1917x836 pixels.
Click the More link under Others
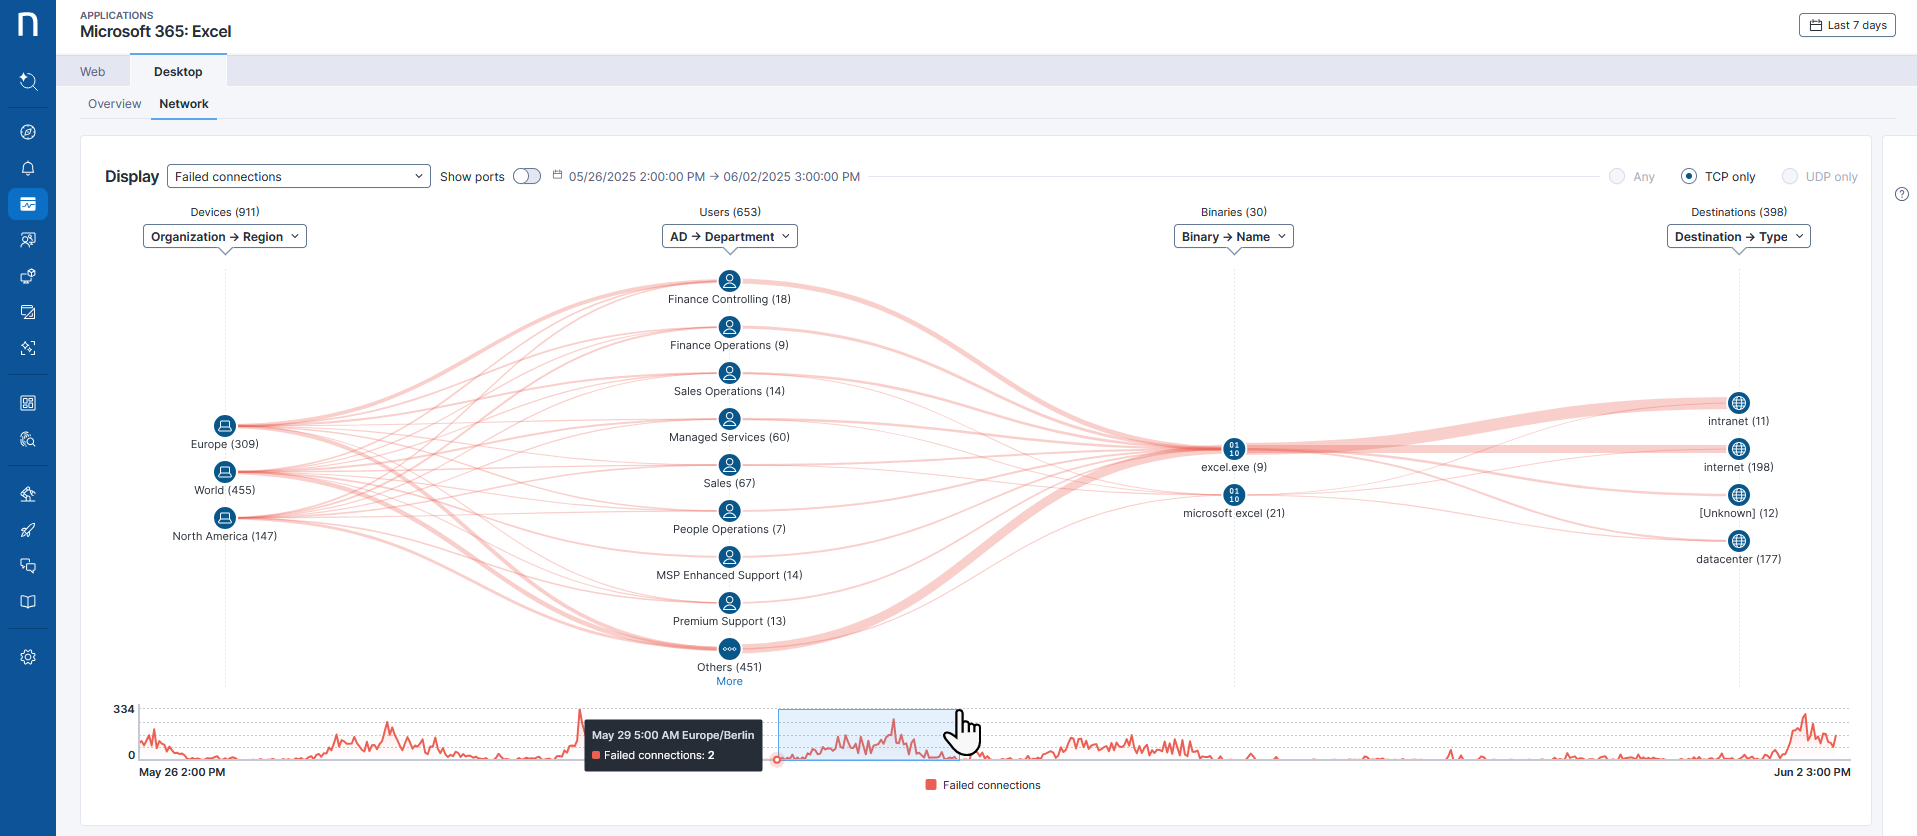729,682
